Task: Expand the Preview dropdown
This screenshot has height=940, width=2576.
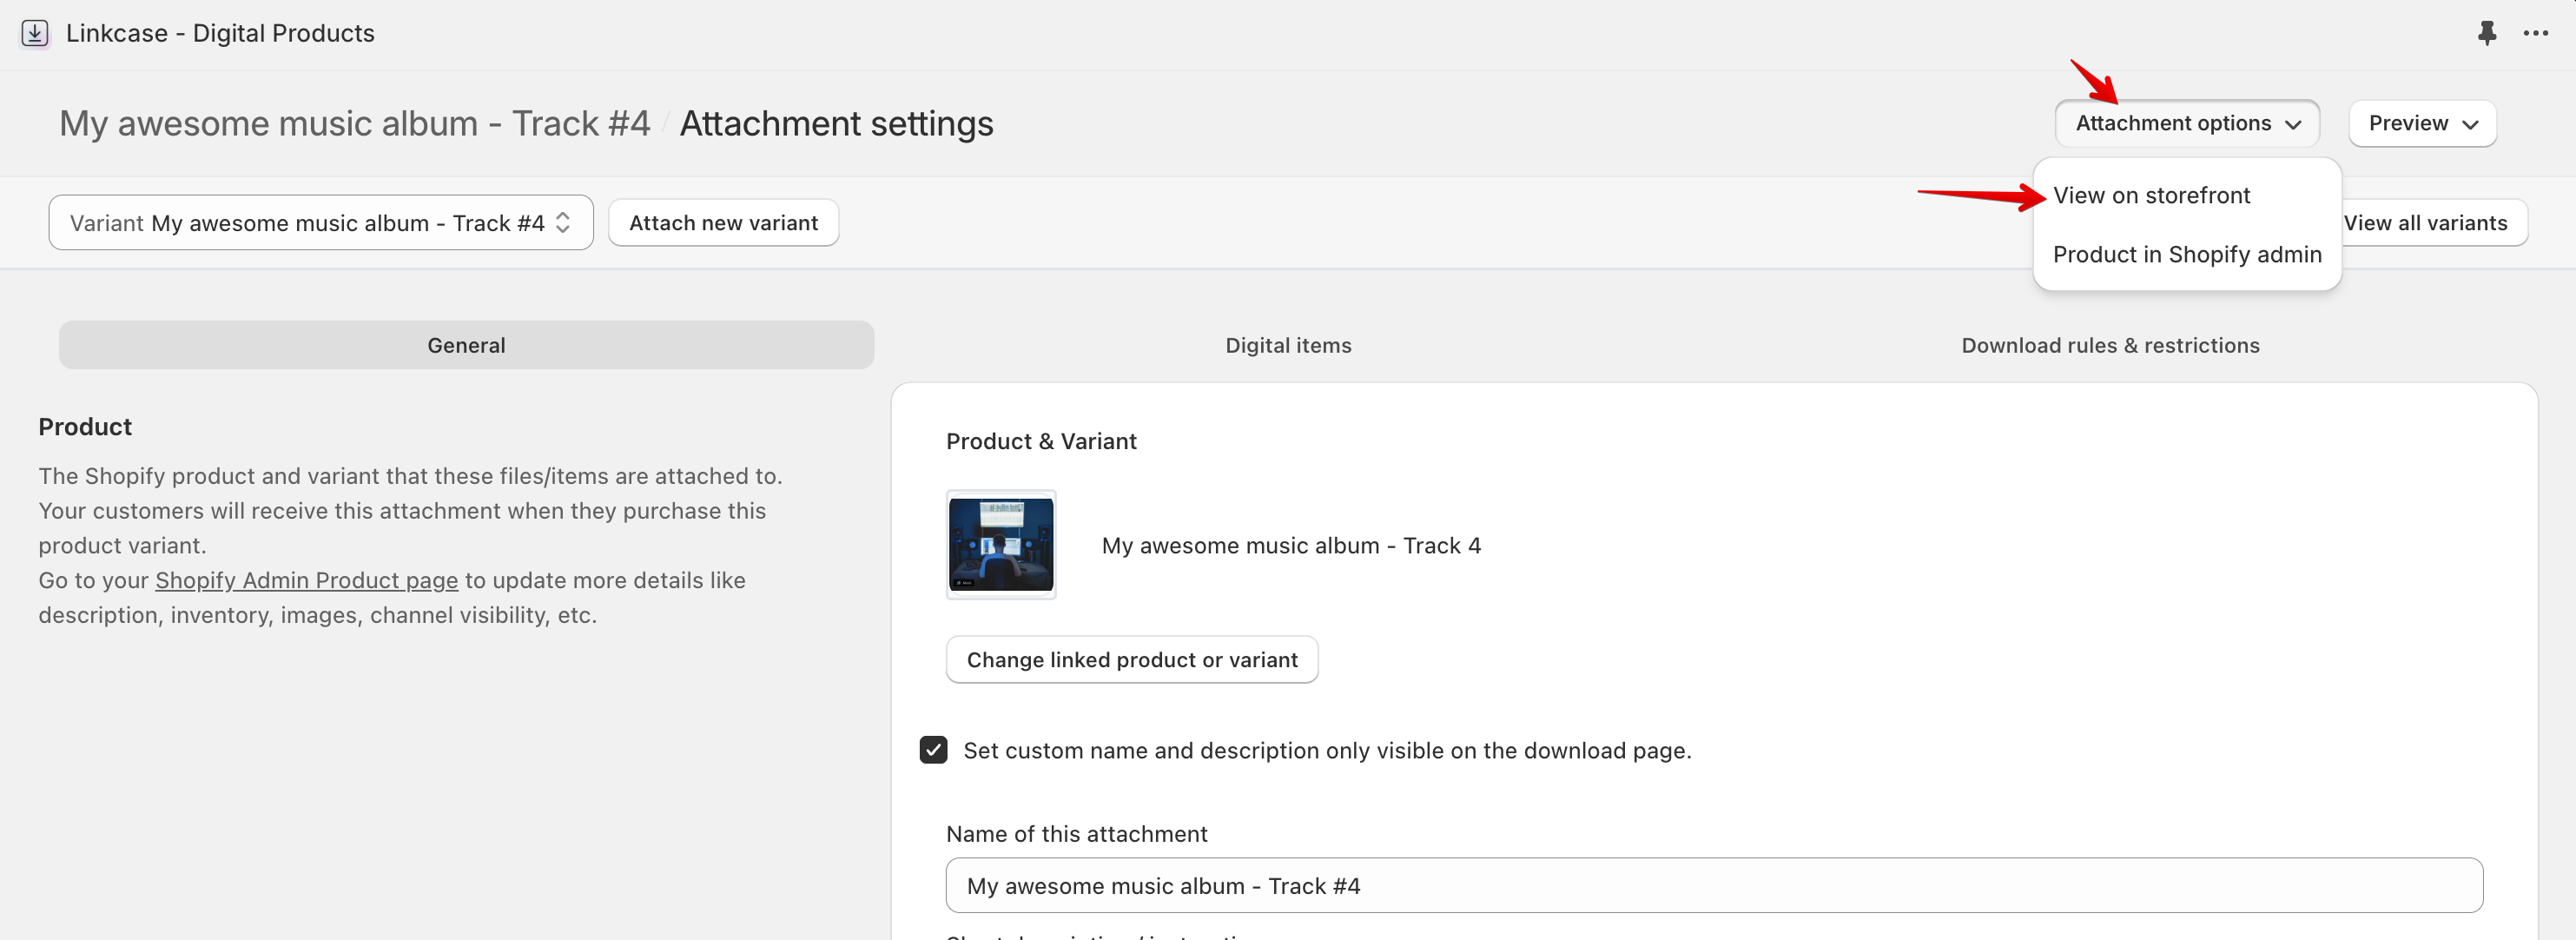Action: point(2421,123)
